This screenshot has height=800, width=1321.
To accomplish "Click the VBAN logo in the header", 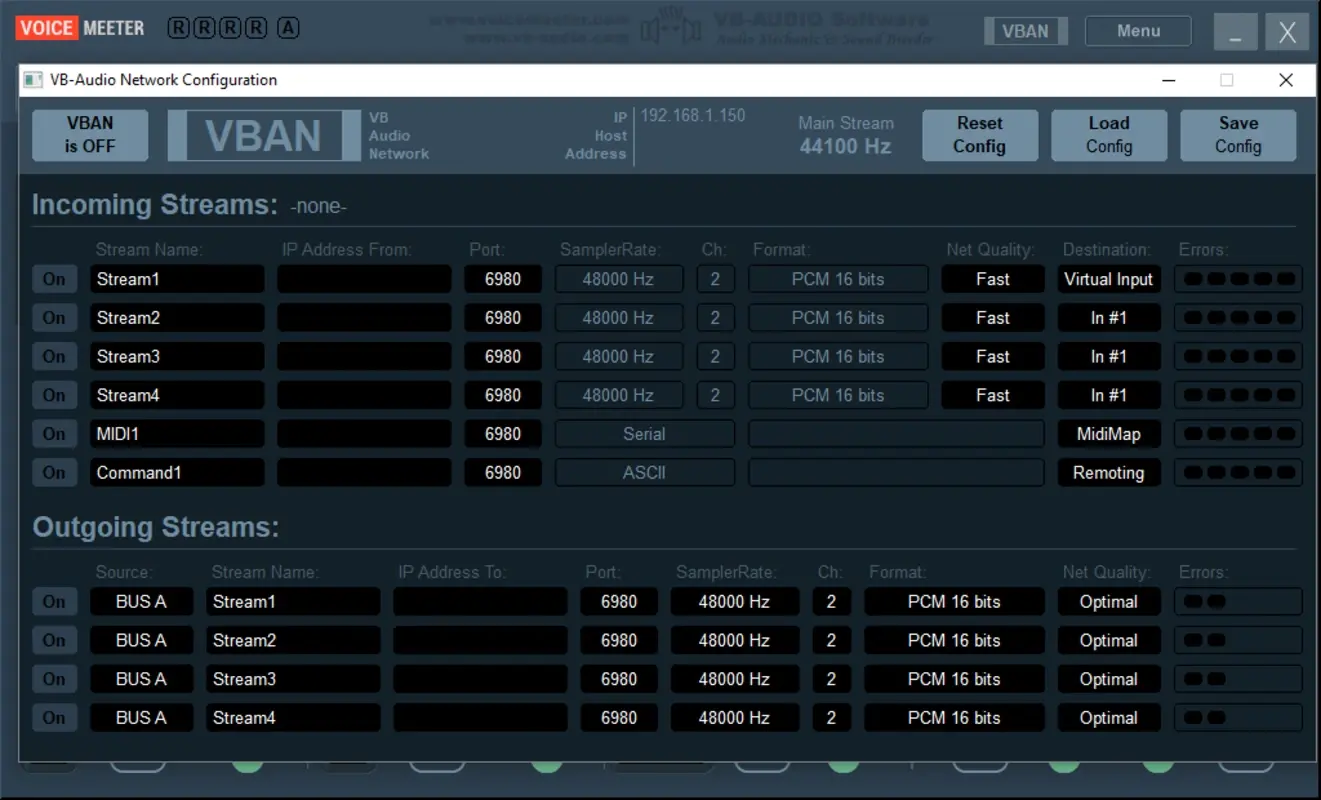I will coord(263,135).
